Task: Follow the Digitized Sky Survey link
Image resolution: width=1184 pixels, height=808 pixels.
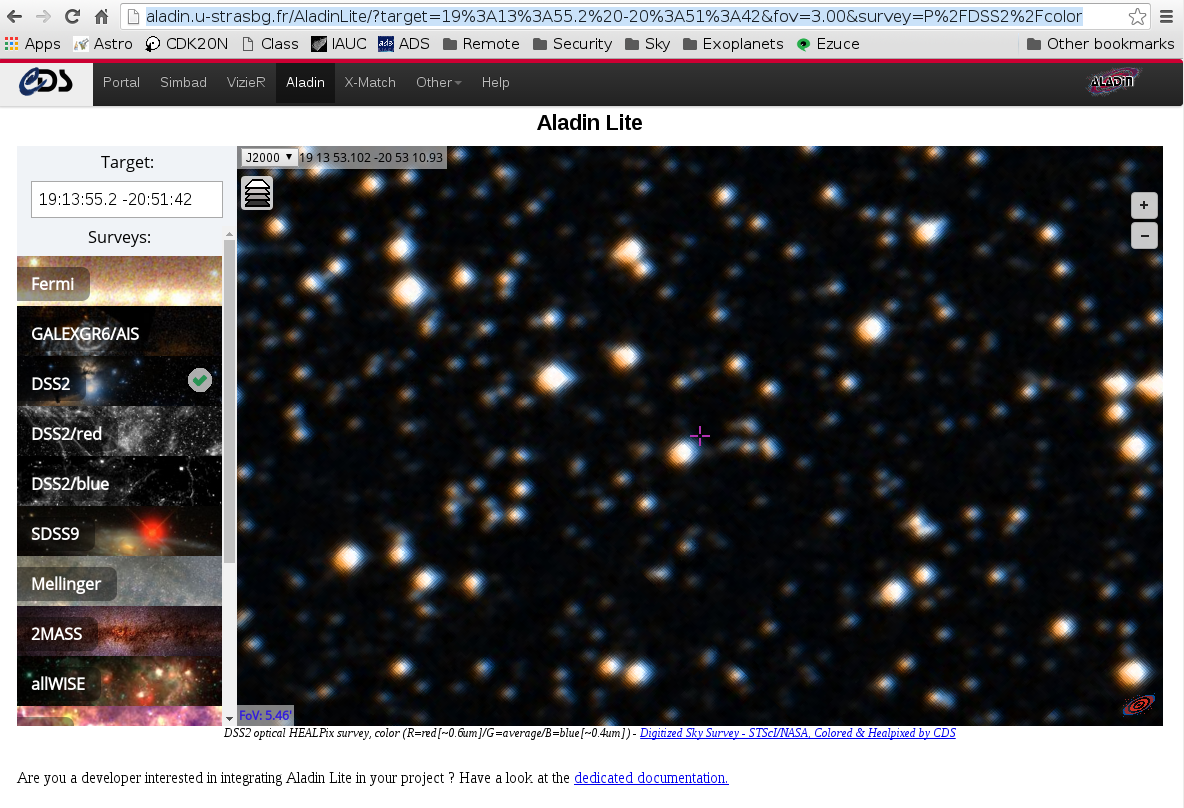Action: point(797,732)
